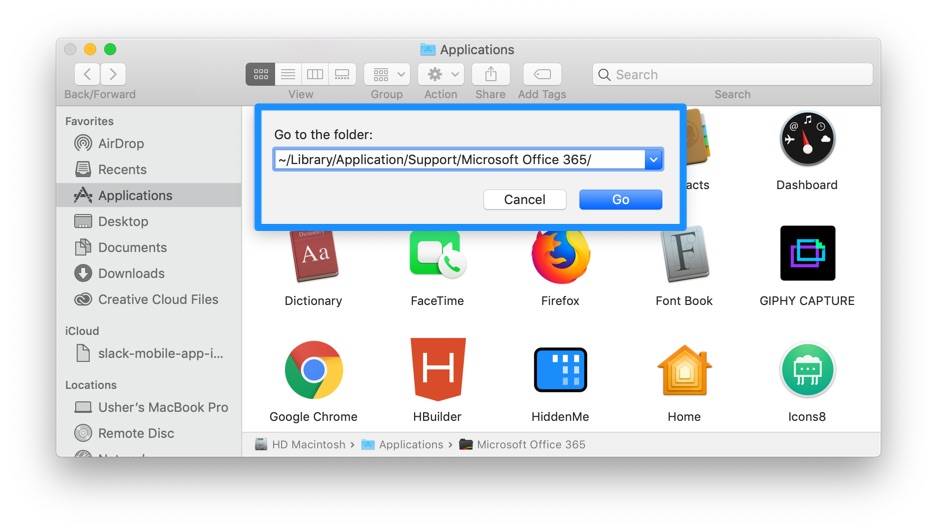The image size is (937, 531).
Task: Open the Action gear menu
Action: point(441,74)
